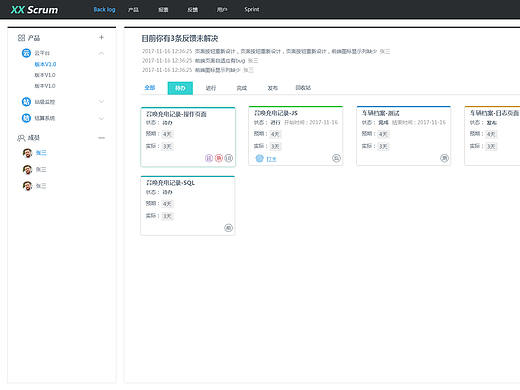
Task: Open the Sprint nav item
Action: tap(252, 9)
